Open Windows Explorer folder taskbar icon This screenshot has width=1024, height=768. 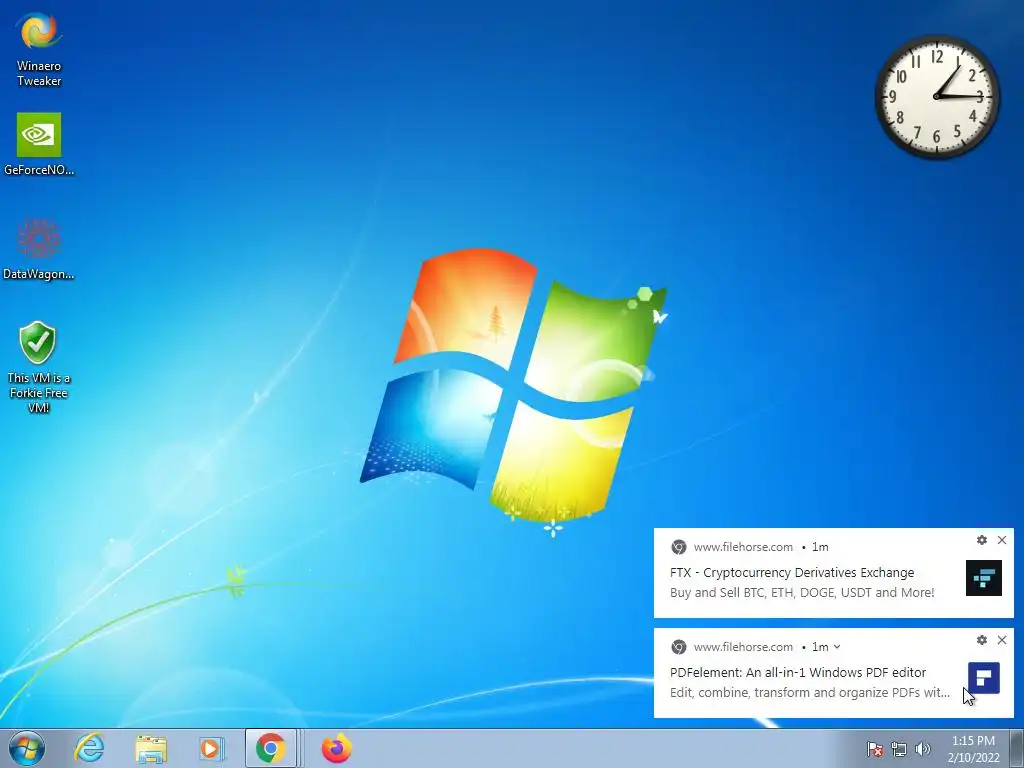point(151,748)
